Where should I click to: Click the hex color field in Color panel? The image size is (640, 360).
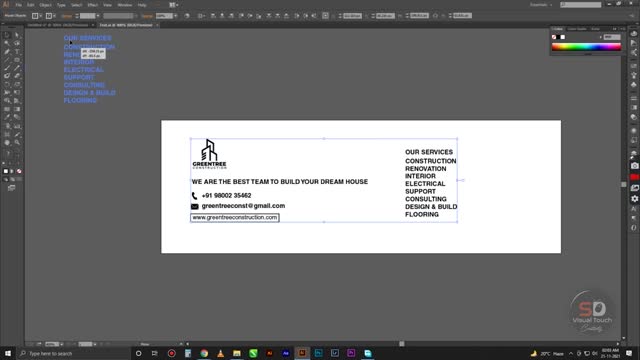pos(612,37)
